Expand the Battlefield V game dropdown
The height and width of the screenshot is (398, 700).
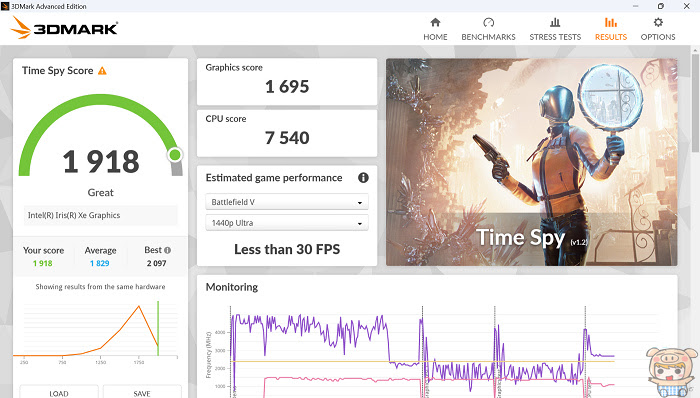pyautogui.click(x=287, y=202)
